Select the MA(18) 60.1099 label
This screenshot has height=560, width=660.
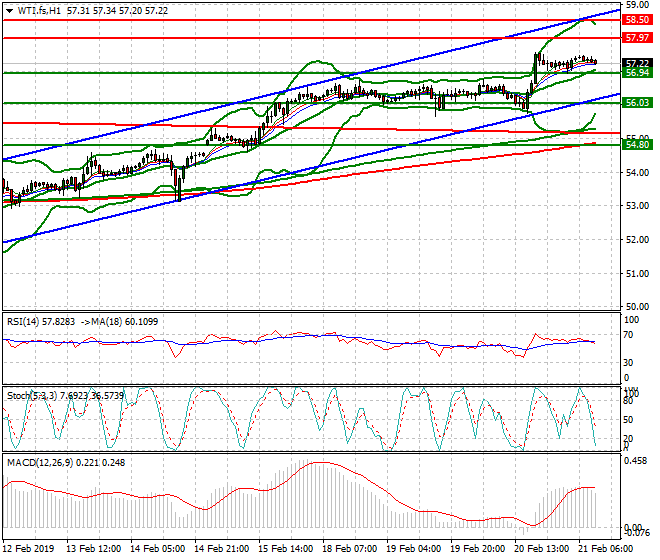(x=125, y=322)
